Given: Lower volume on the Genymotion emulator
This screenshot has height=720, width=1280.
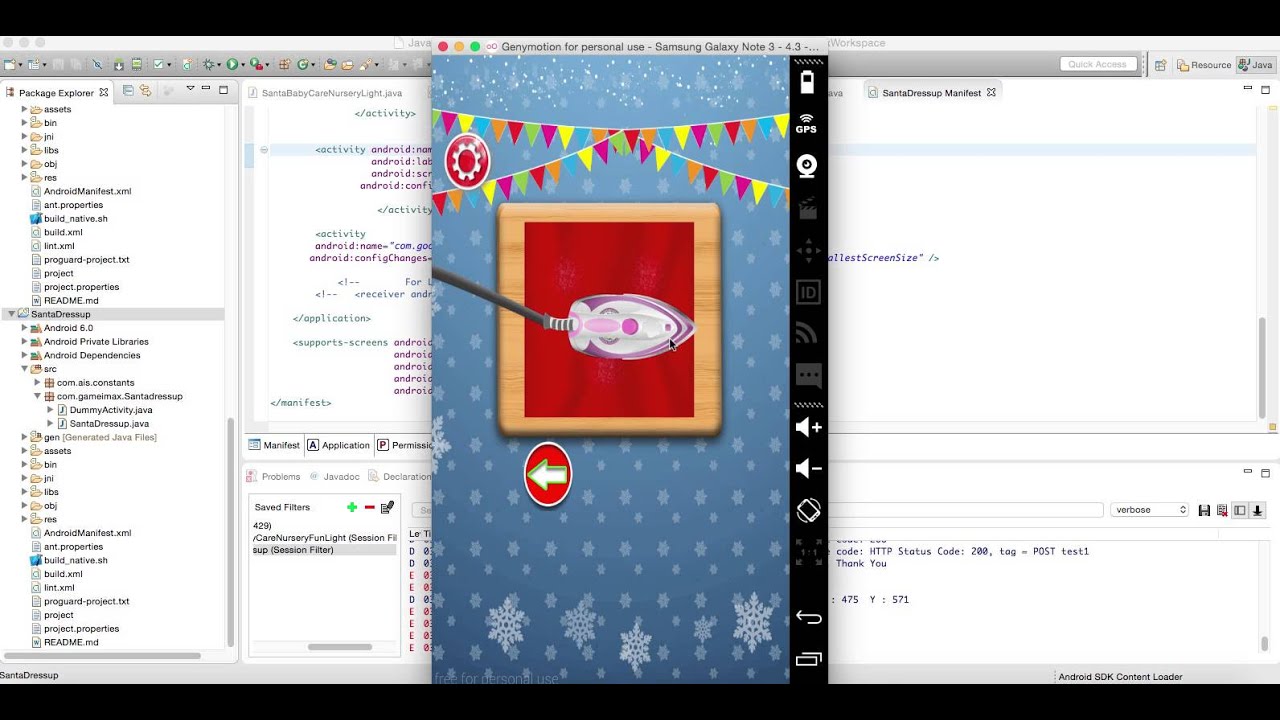Looking at the screenshot, I should click(x=808, y=468).
